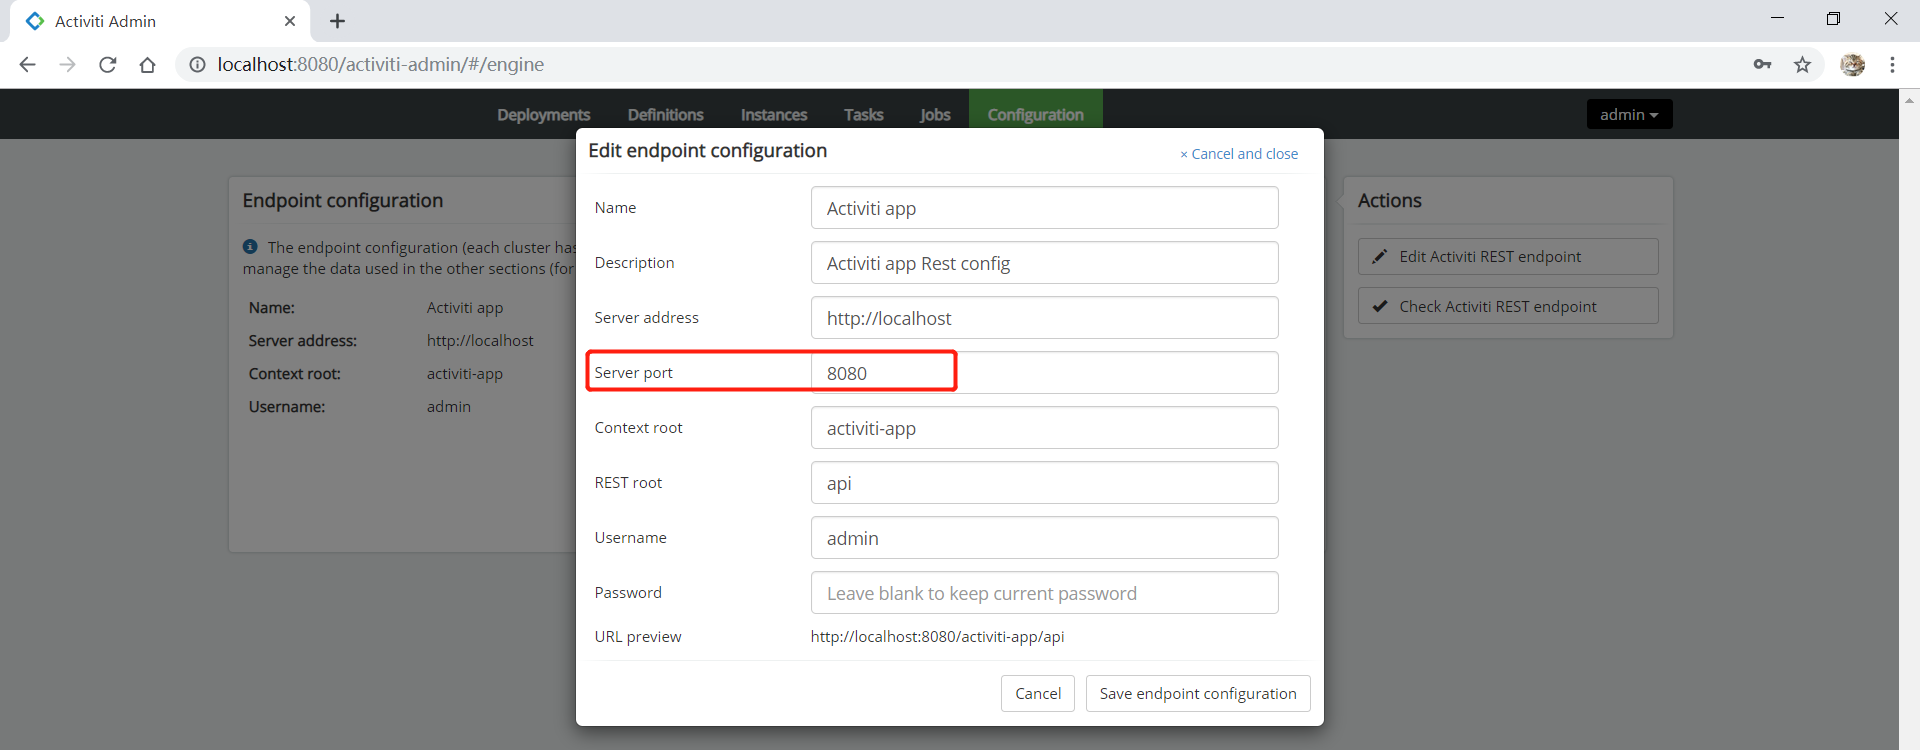Select the Configuration tab
The image size is (1920, 750).
coord(1035,115)
